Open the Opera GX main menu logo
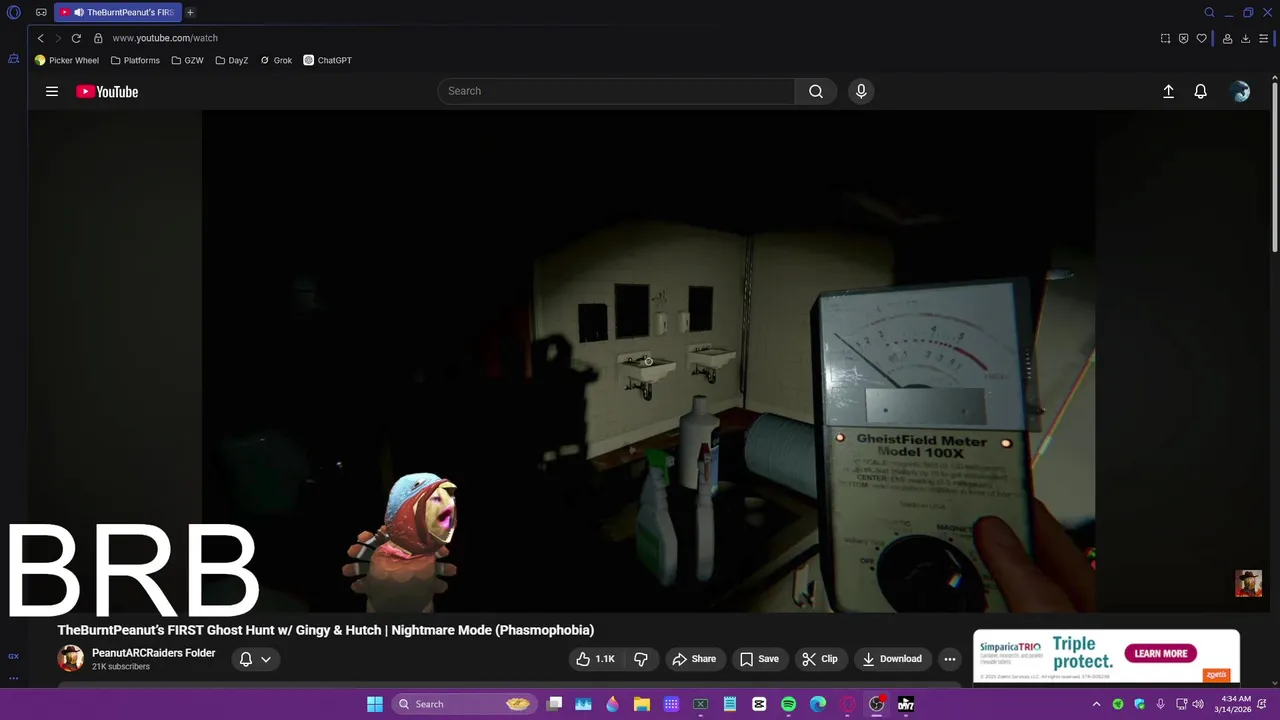1280x720 pixels. (14, 13)
